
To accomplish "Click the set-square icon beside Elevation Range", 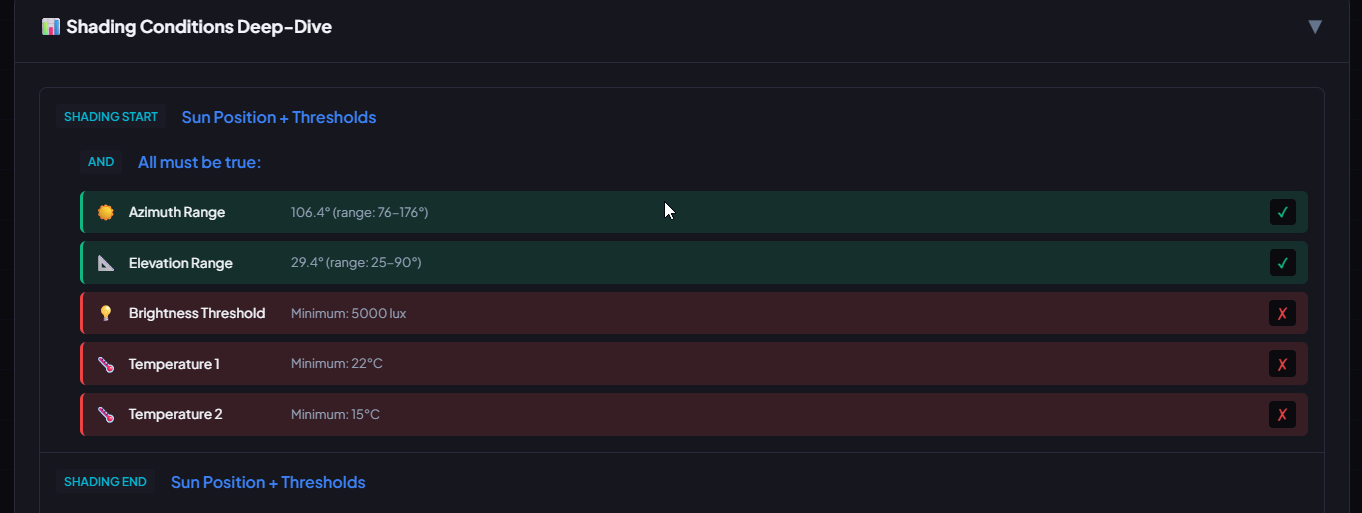I will click(106, 263).
